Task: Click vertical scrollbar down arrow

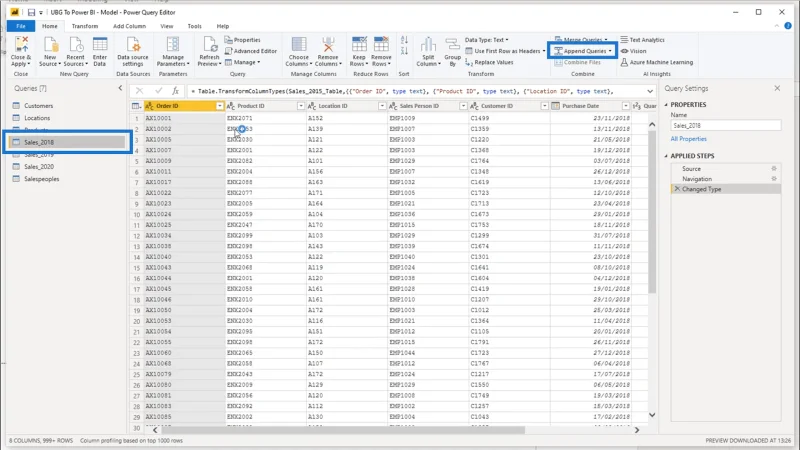Action: (652, 415)
